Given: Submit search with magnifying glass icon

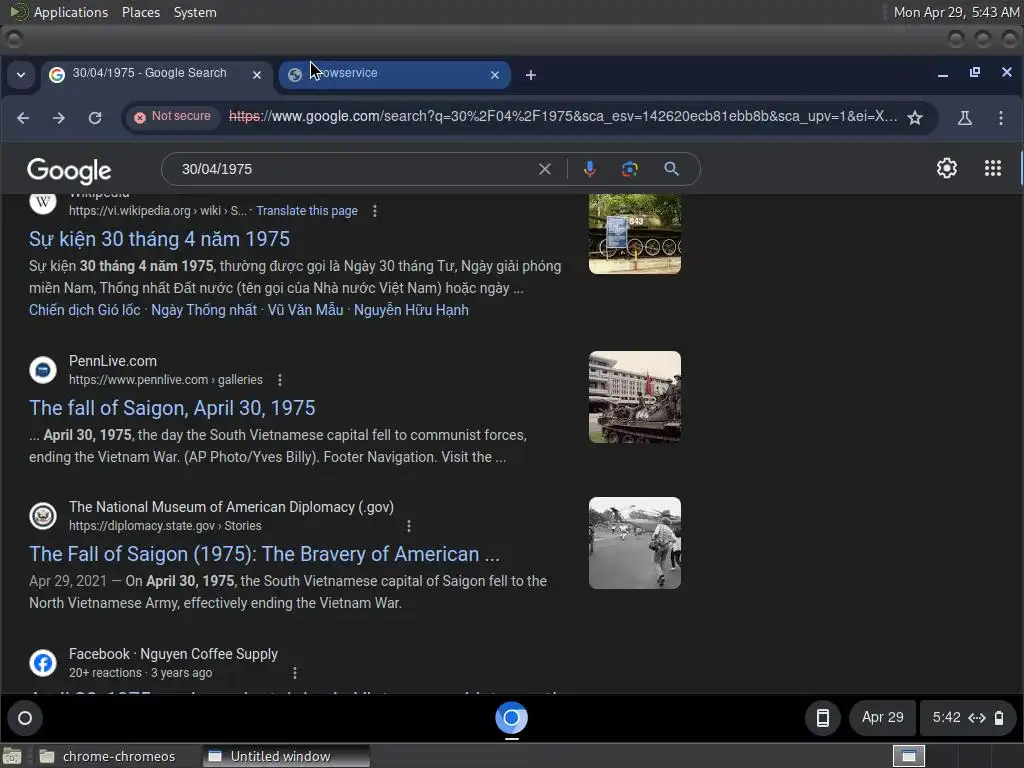Looking at the screenshot, I should [x=671, y=169].
